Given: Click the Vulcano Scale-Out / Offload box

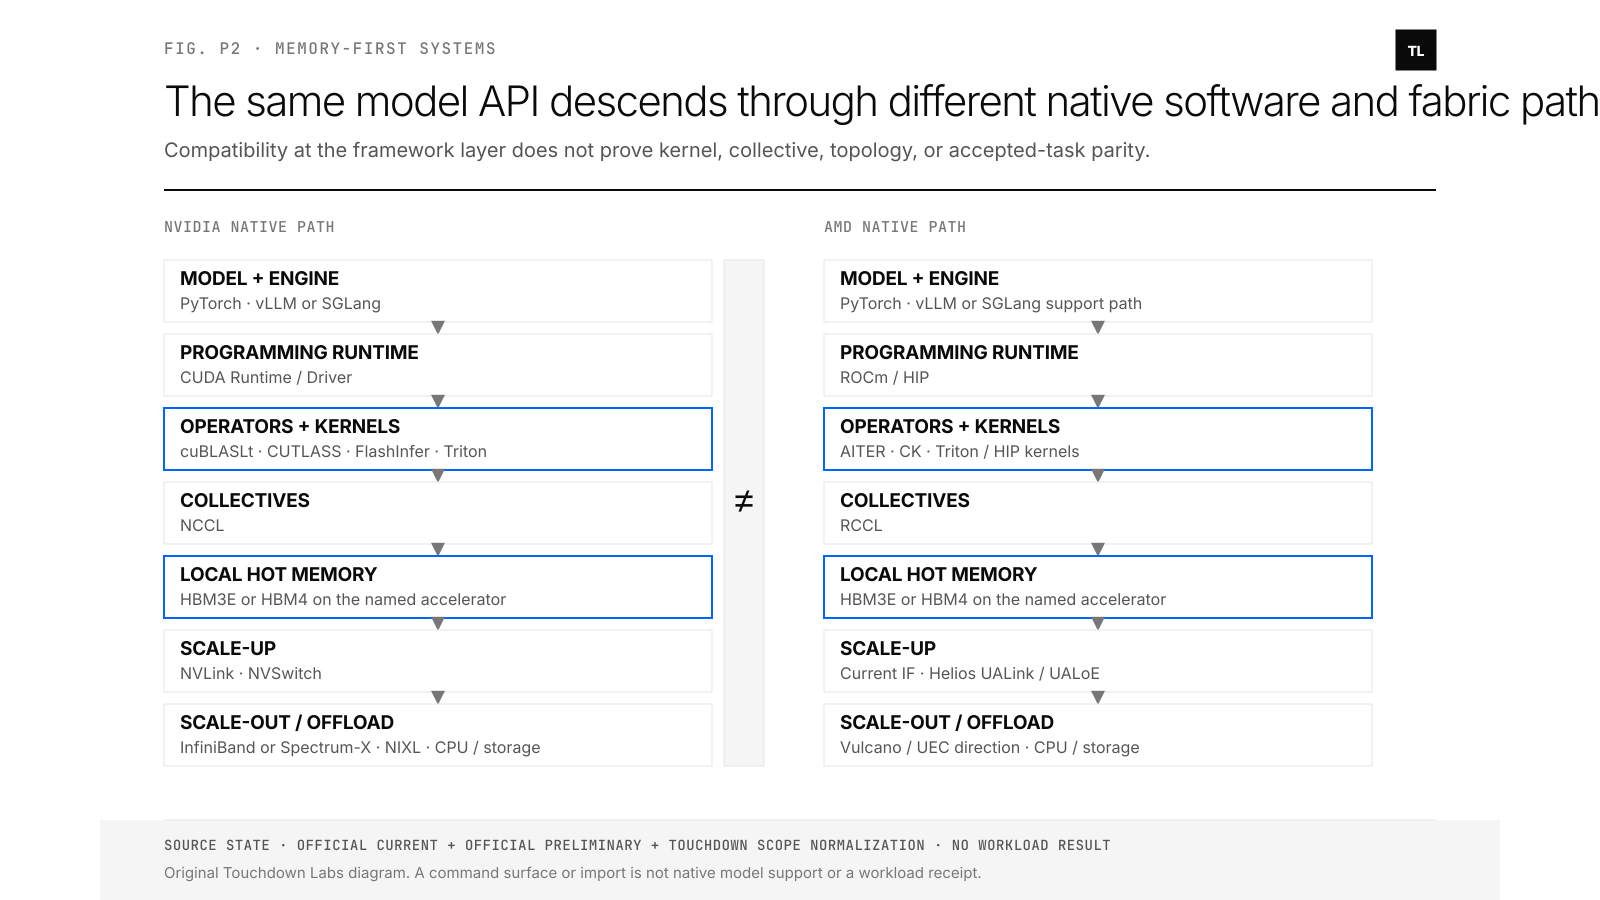Looking at the screenshot, I should 1098,735.
